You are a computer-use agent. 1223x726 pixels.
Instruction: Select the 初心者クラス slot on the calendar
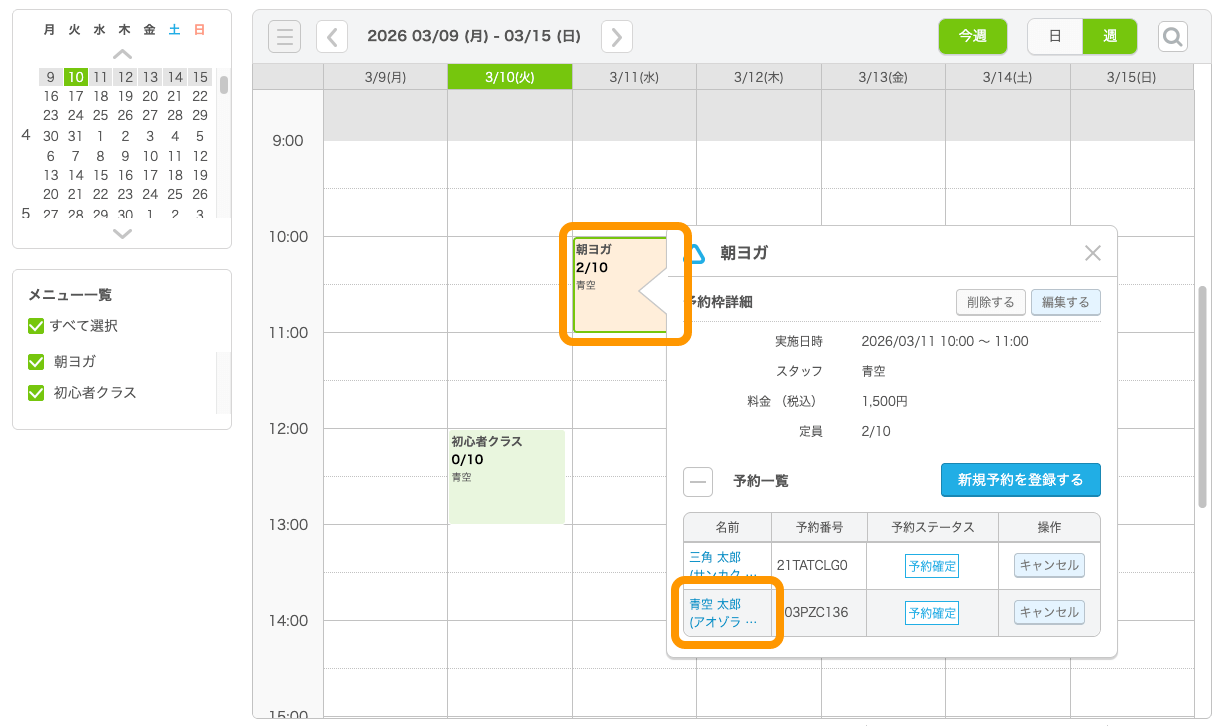pyautogui.click(x=507, y=477)
